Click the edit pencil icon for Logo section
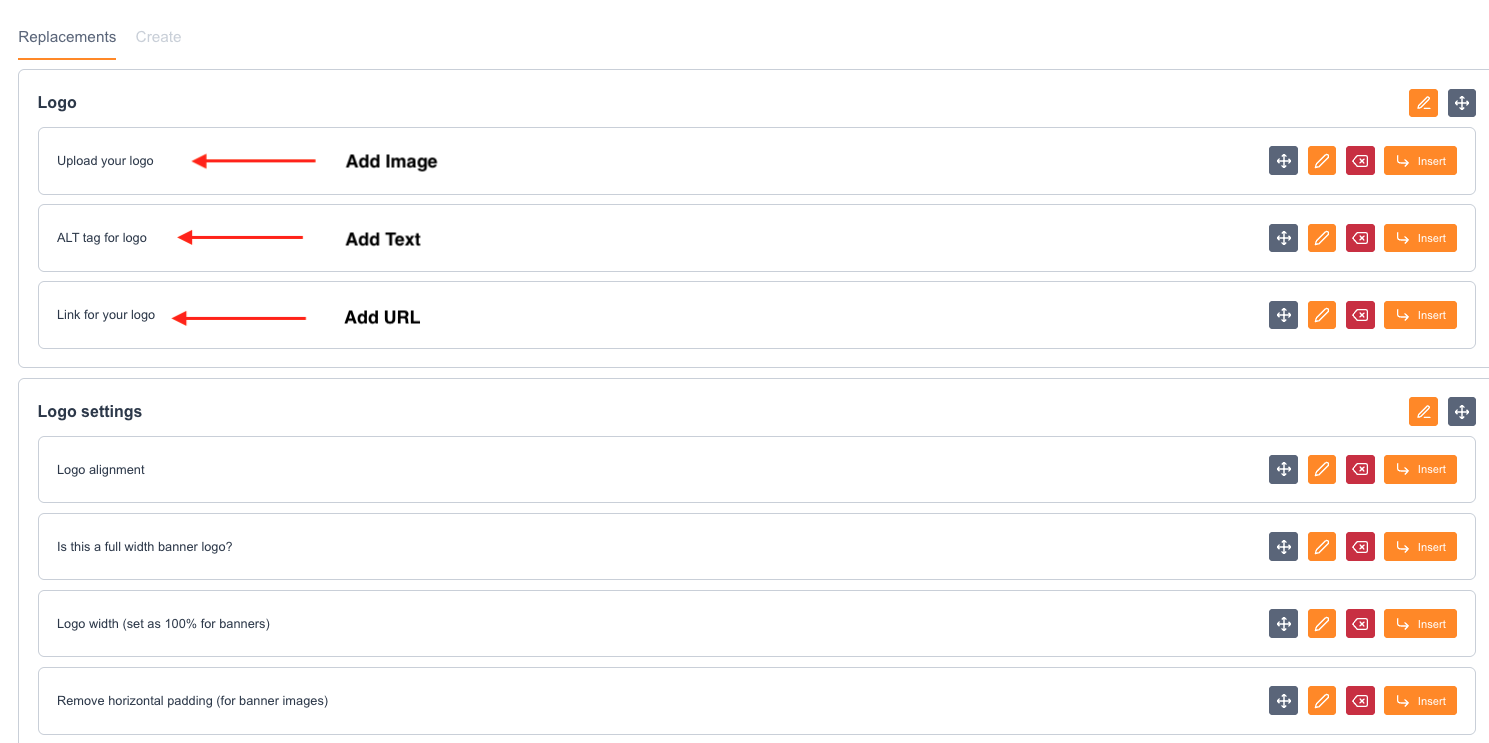Viewport: 1489px width, 743px height. 1423,103
